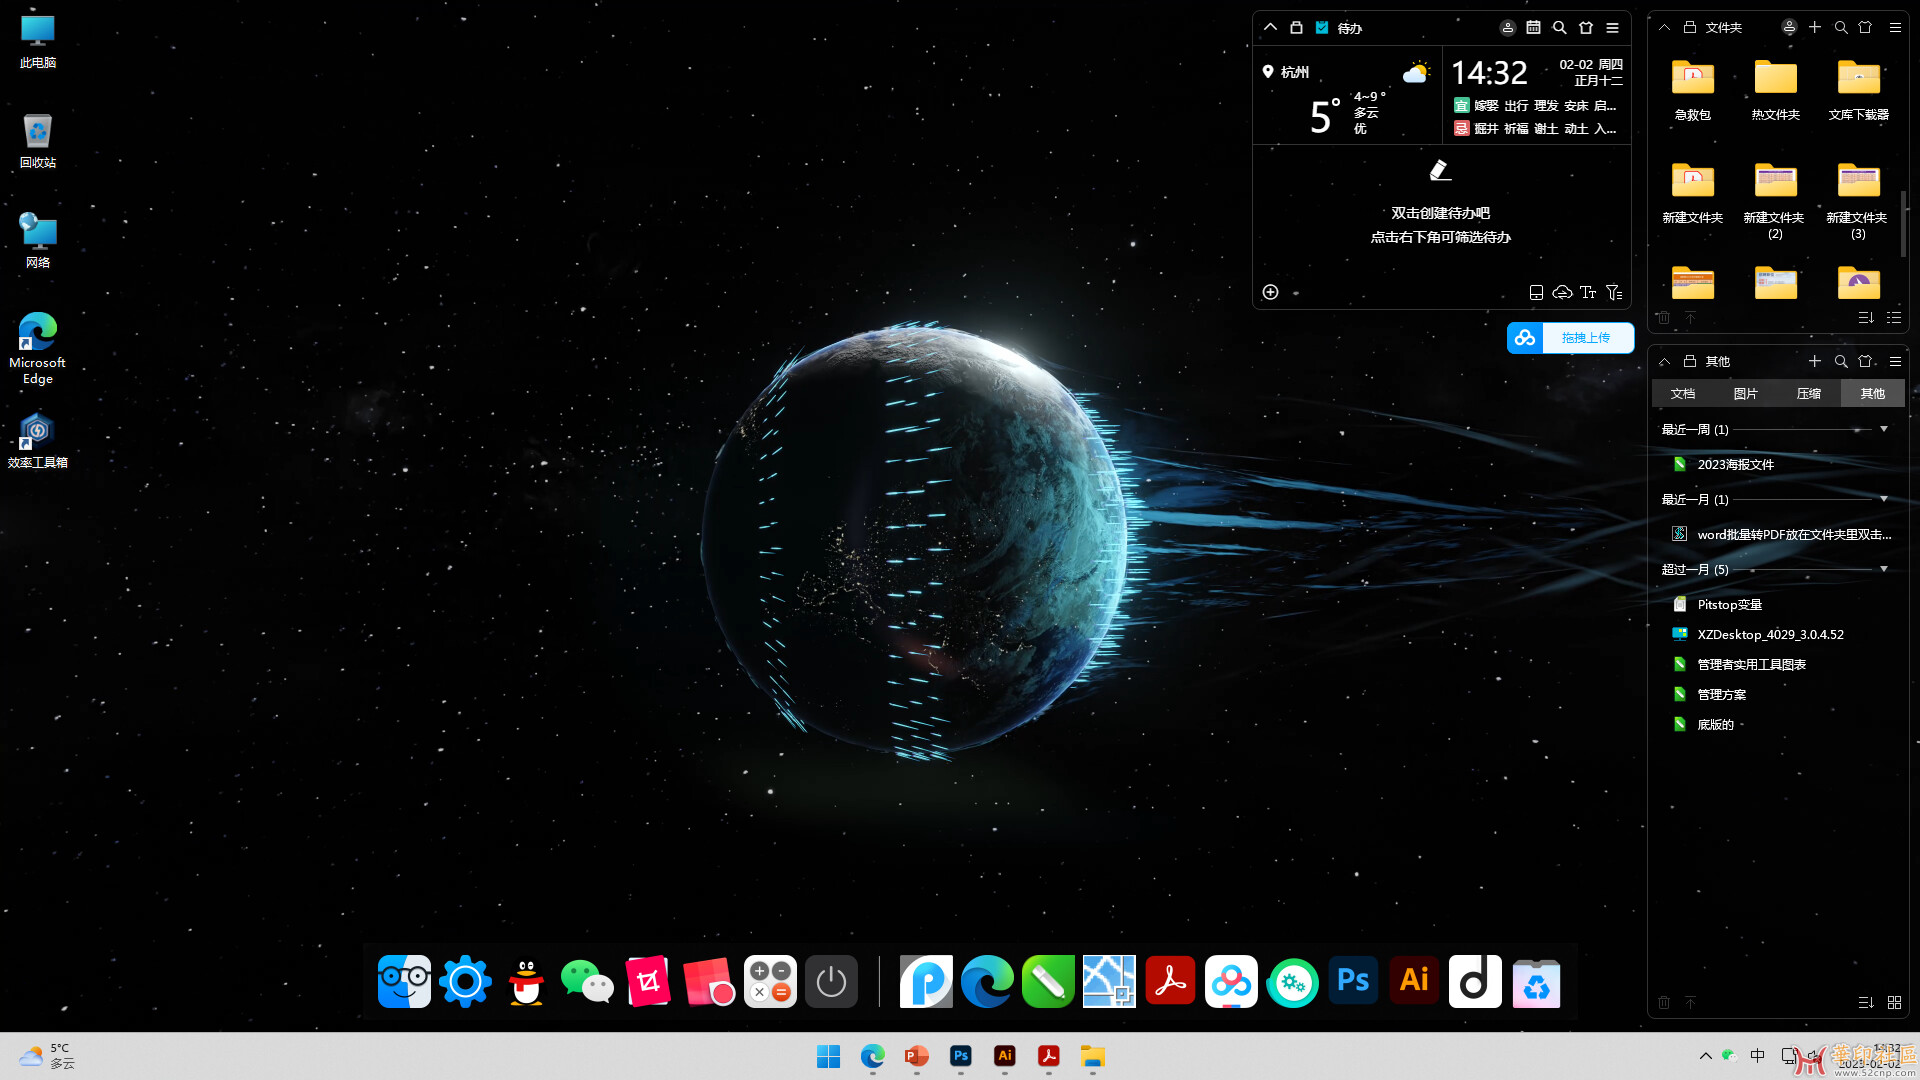Image resolution: width=1920 pixels, height=1080 pixels.
Task: Open the 文库下载器 folder
Action: coord(1859,89)
